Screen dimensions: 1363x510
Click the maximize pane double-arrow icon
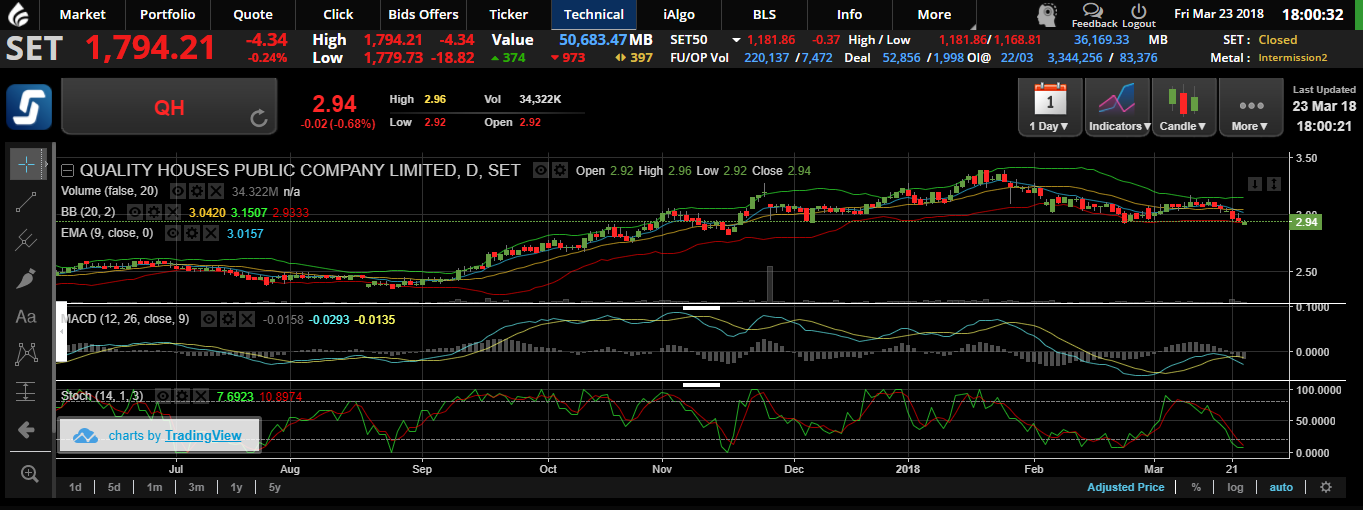click(1275, 184)
